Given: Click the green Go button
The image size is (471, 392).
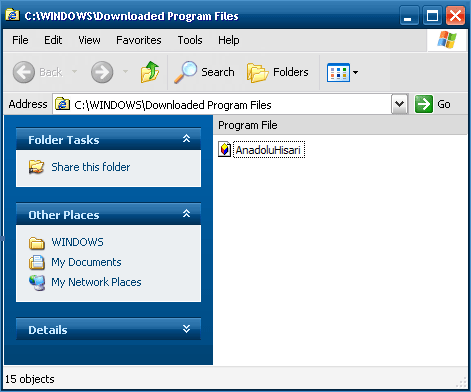Looking at the screenshot, I should [x=433, y=104].
